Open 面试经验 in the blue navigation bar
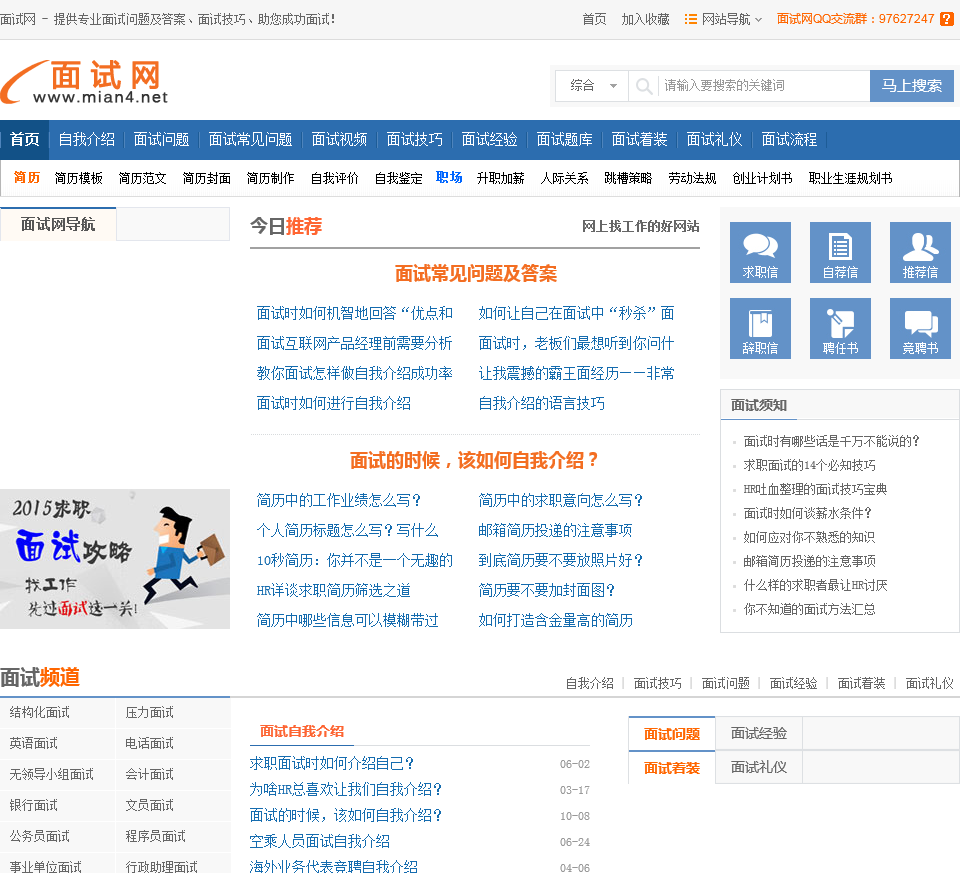 pos(489,140)
